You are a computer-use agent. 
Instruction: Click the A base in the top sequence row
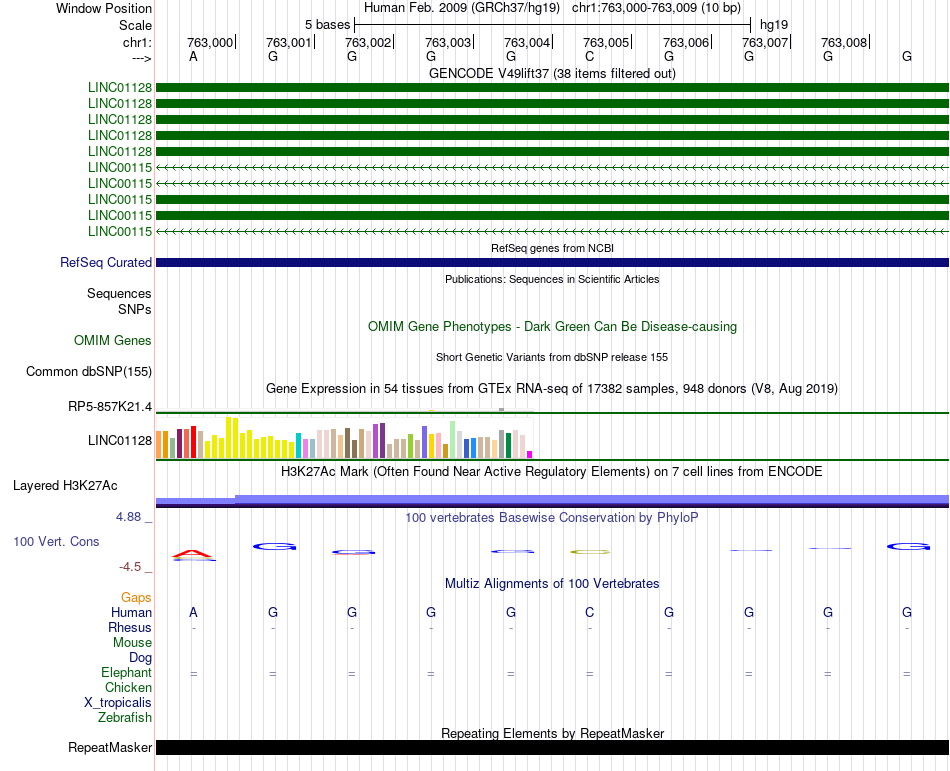point(193,56)
